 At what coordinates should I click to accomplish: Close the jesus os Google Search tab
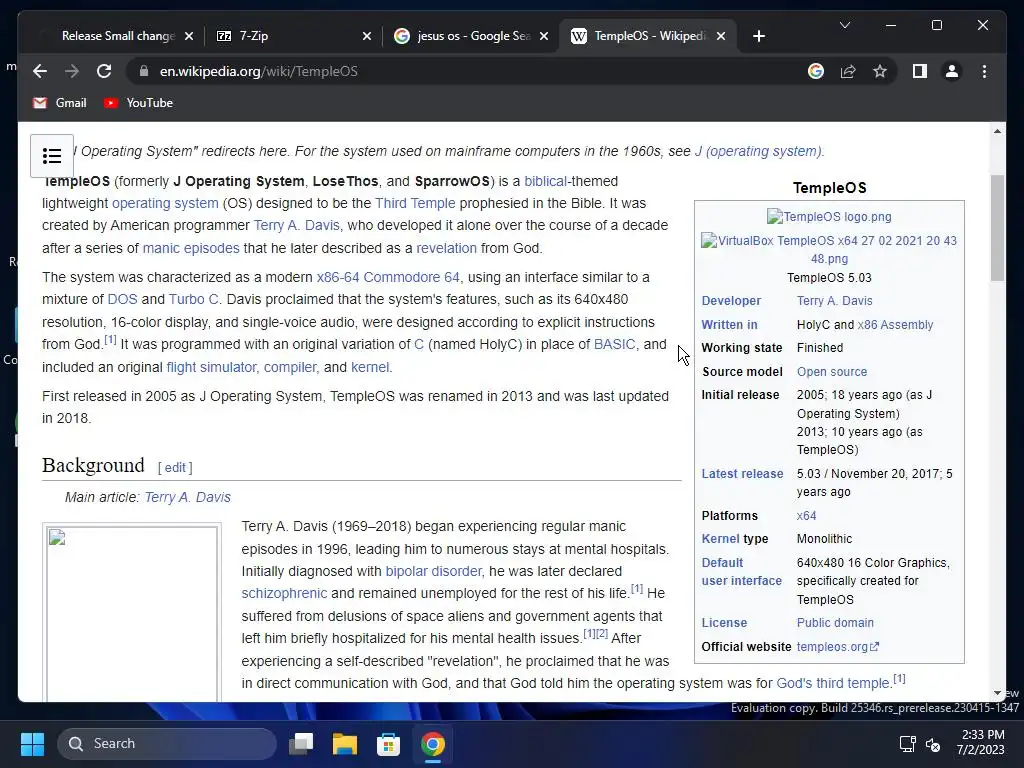point(544,36)
